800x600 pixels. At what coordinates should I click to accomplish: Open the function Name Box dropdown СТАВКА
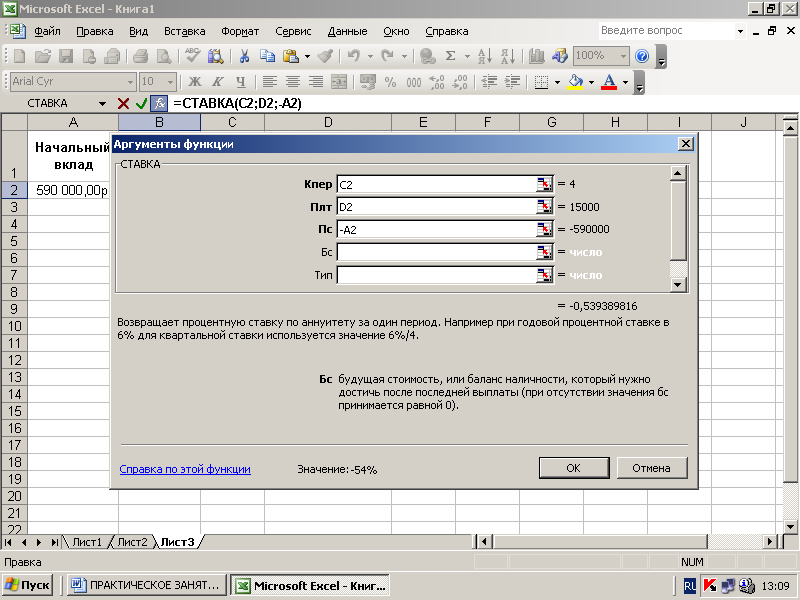pyautogui.click(x=102, y=104)
